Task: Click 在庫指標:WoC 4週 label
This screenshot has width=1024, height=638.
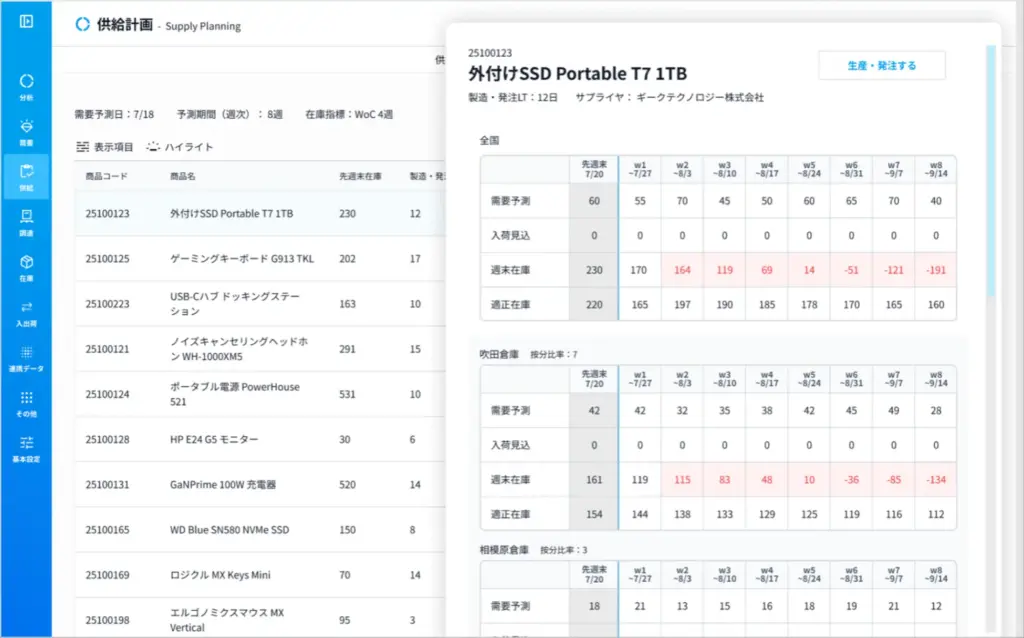Action: point(349,114)
